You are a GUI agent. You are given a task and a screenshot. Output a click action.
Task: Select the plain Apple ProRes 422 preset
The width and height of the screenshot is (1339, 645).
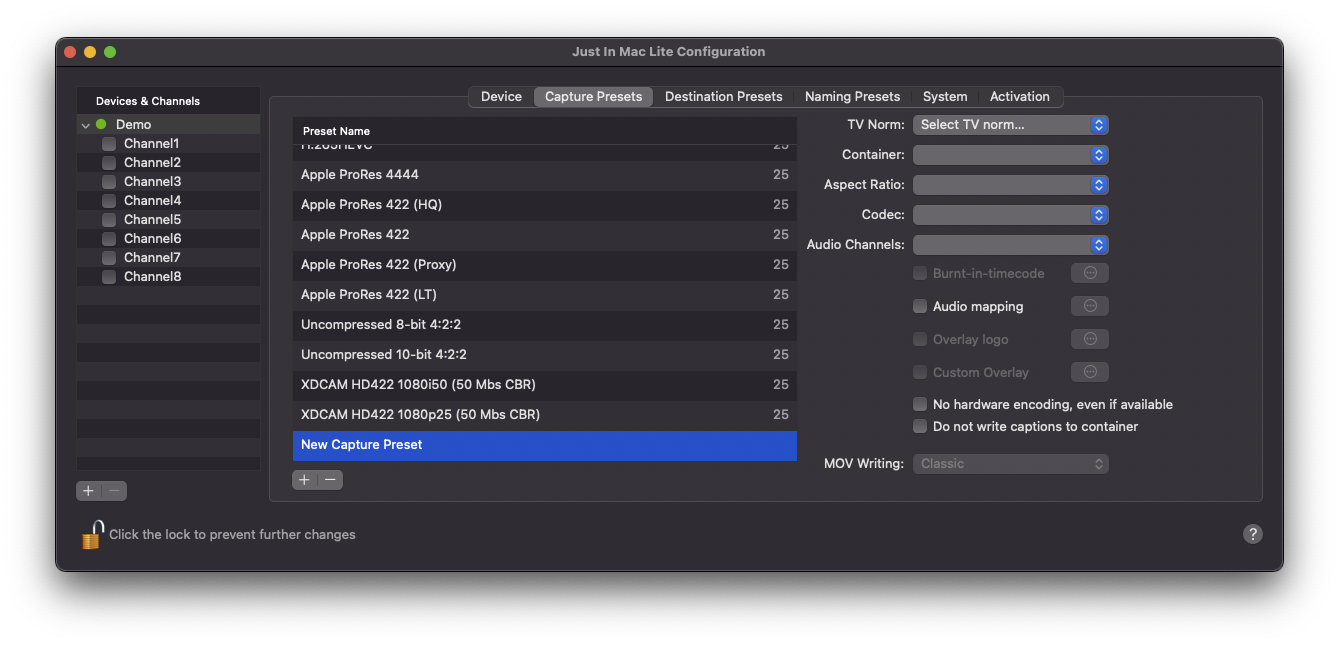tap(545, 235)
